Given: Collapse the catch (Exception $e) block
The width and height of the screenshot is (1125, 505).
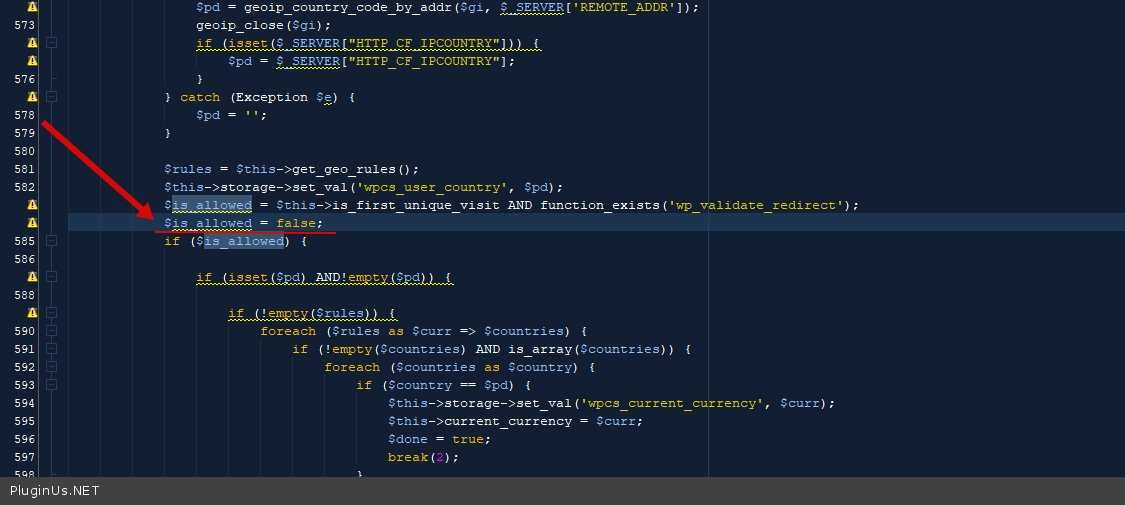Looking at the screenshot, I should coord(52,97).
